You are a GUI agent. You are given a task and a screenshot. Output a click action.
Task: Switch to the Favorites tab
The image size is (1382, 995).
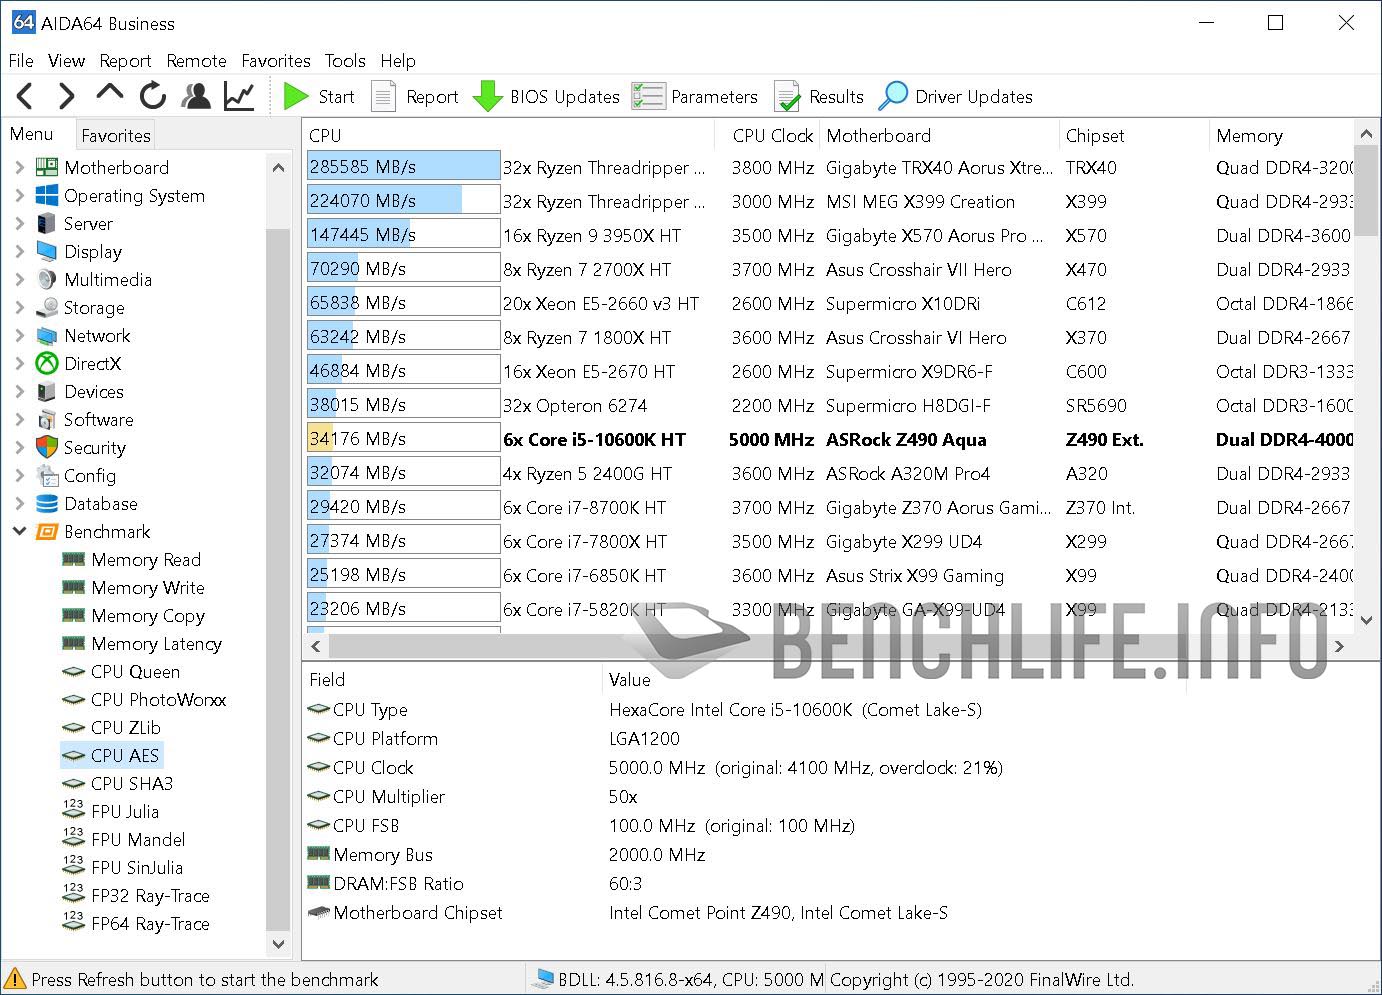point(116,136)
